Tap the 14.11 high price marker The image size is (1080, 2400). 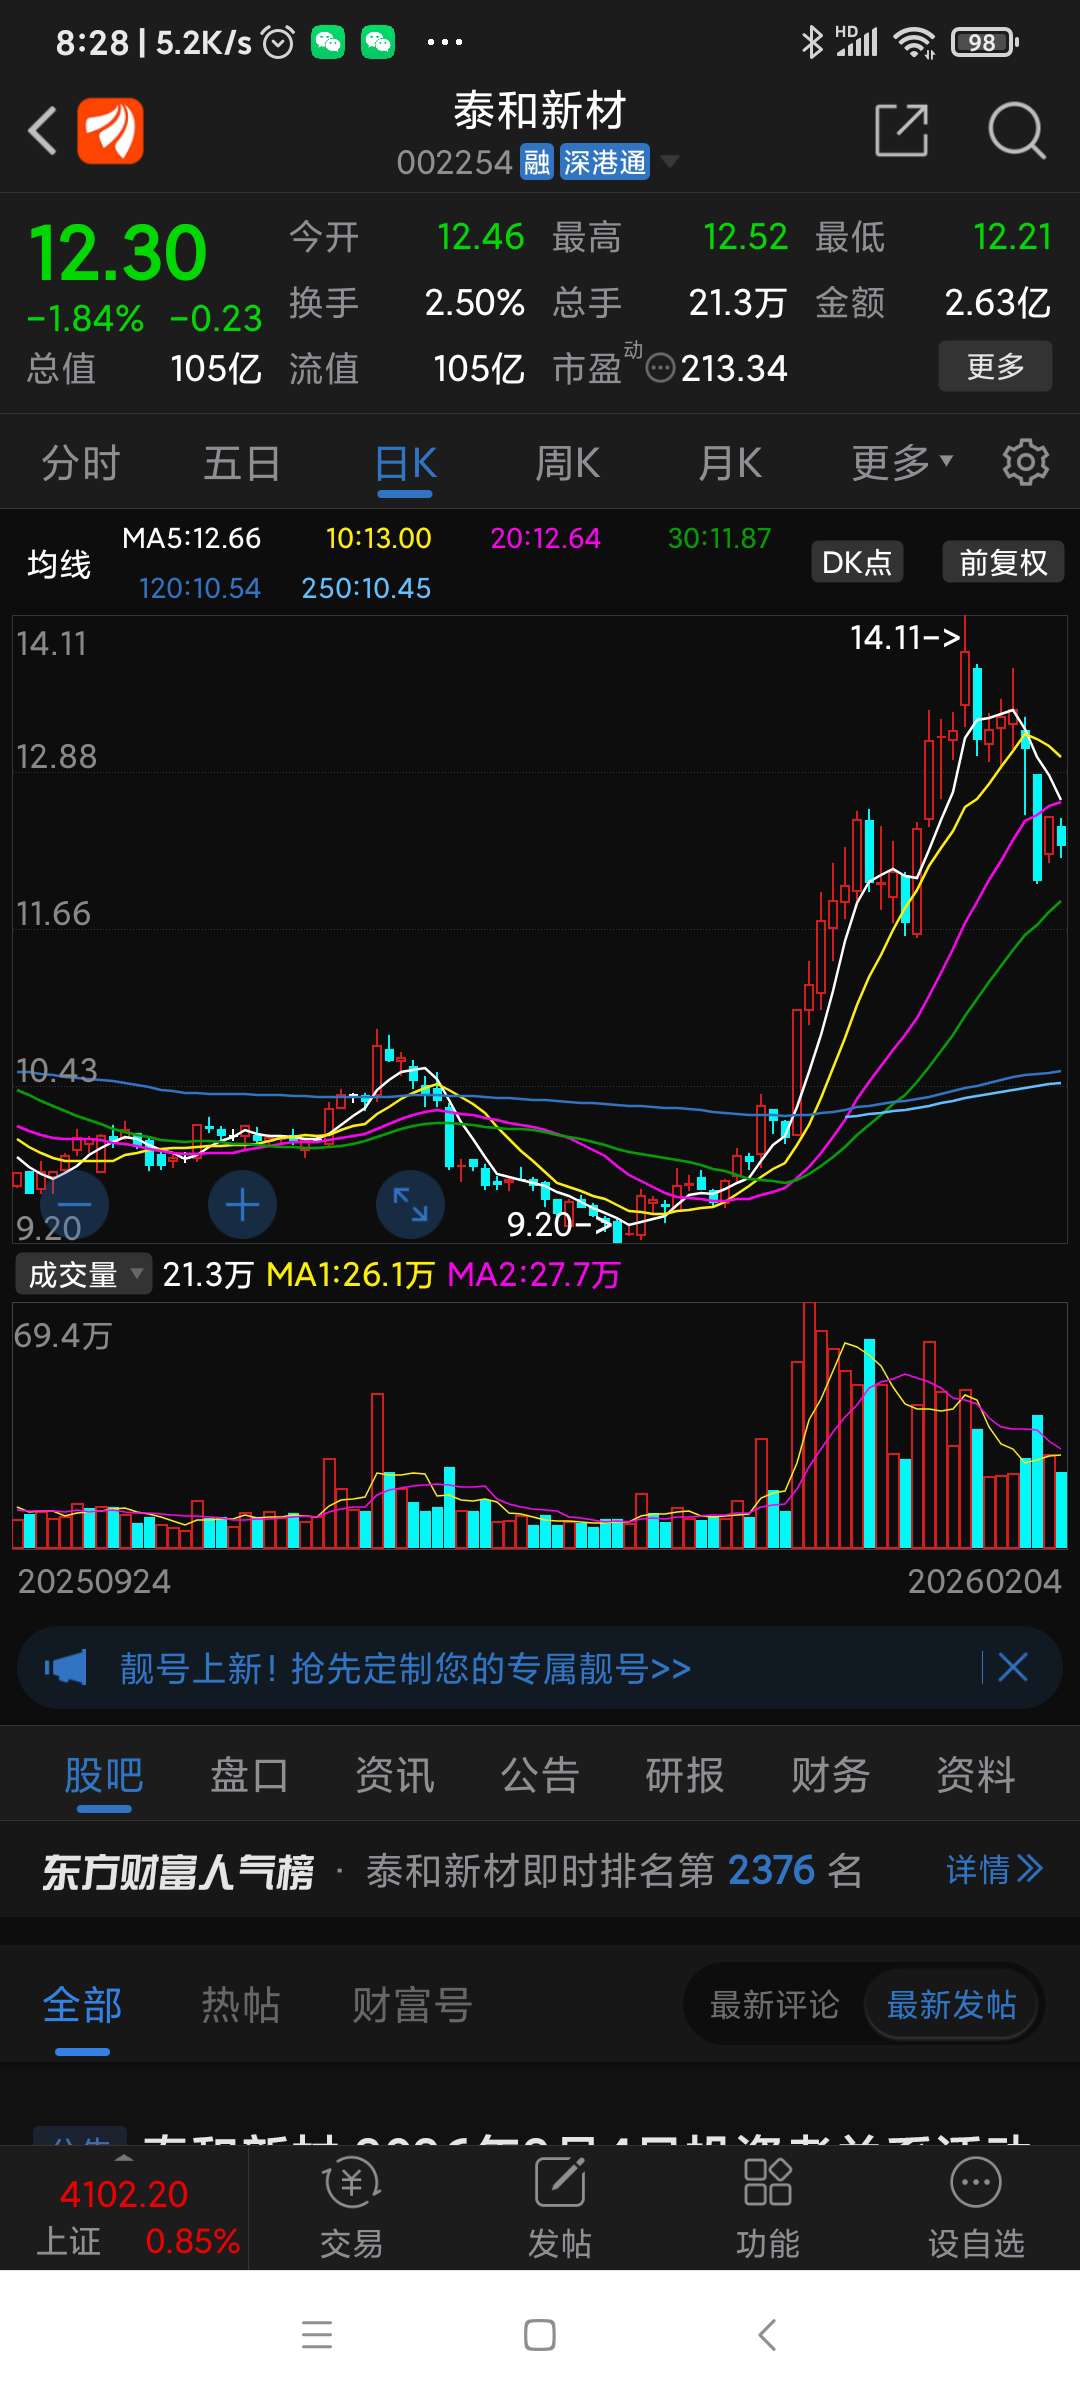[905, 637]
